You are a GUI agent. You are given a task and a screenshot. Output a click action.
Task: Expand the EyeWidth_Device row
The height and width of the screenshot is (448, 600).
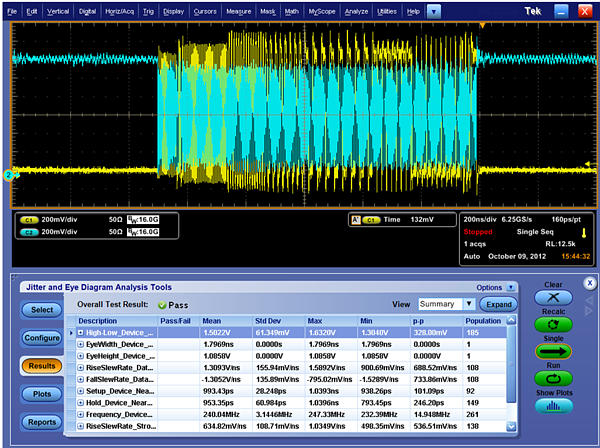click(81, 343)
